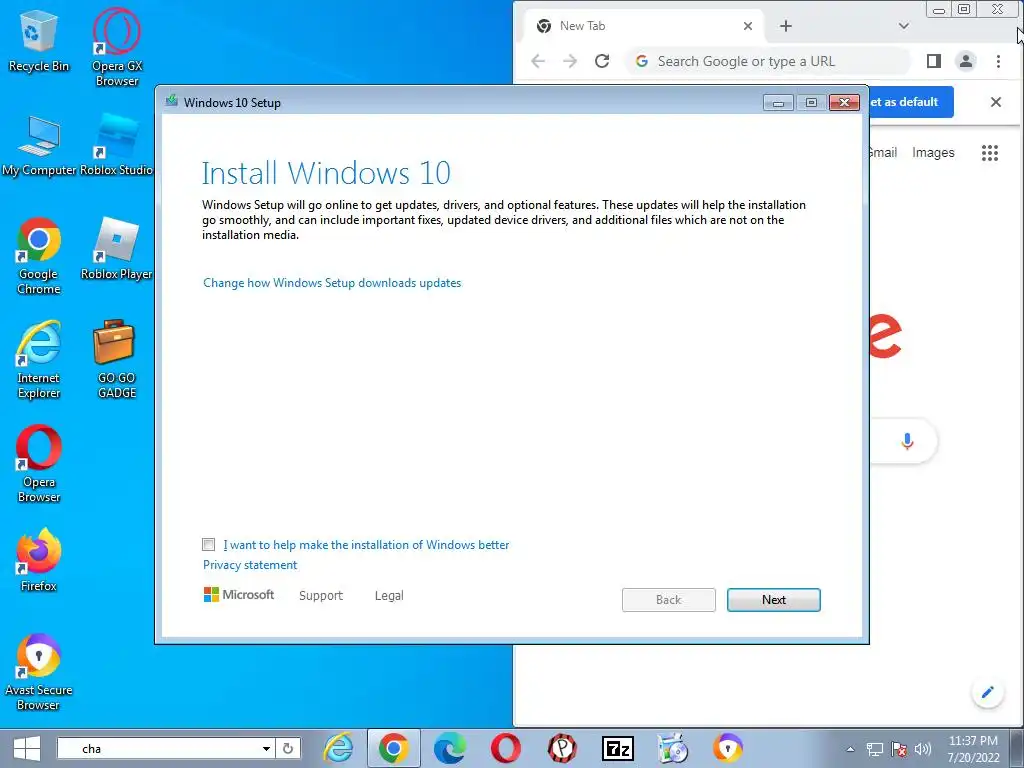Image resolution: width=1024 pixels, height=768 pixels.
Task: Check 'I want to help make installation better'
Action: tap(208, 545)
